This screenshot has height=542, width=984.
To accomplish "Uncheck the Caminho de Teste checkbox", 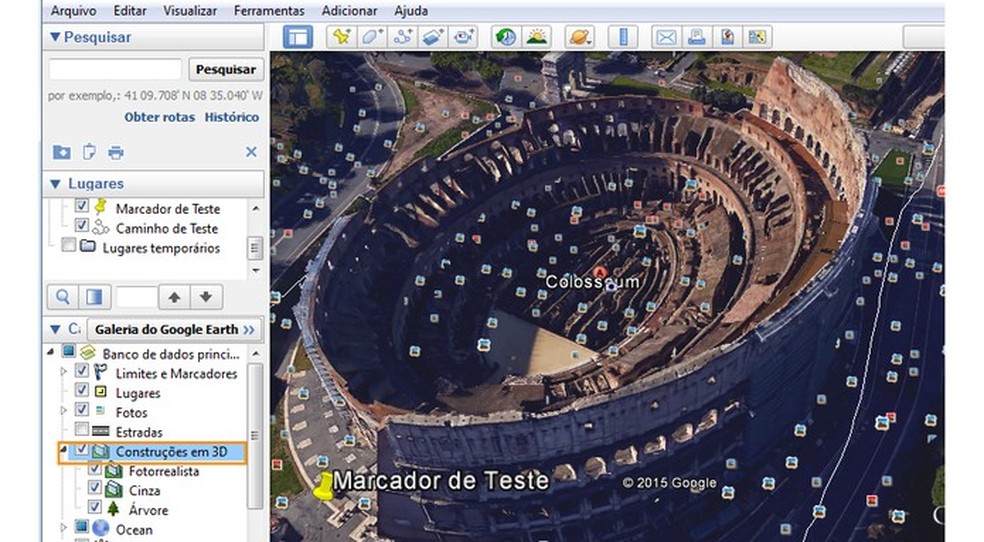I will pos(81,225).
